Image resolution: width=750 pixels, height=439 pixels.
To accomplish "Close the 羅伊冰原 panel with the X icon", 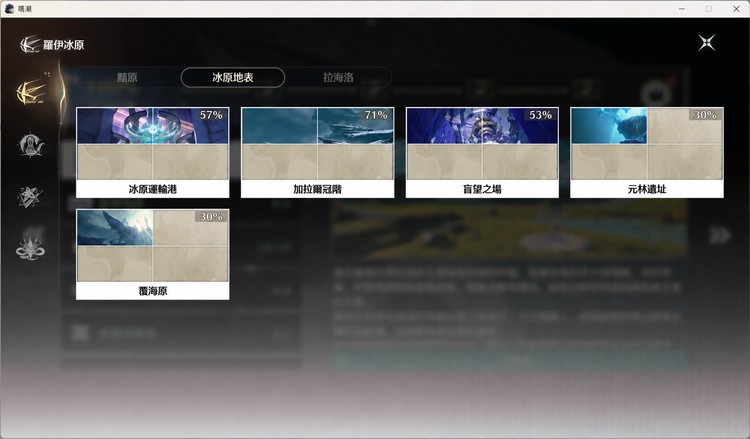I will tap(706, 43).
